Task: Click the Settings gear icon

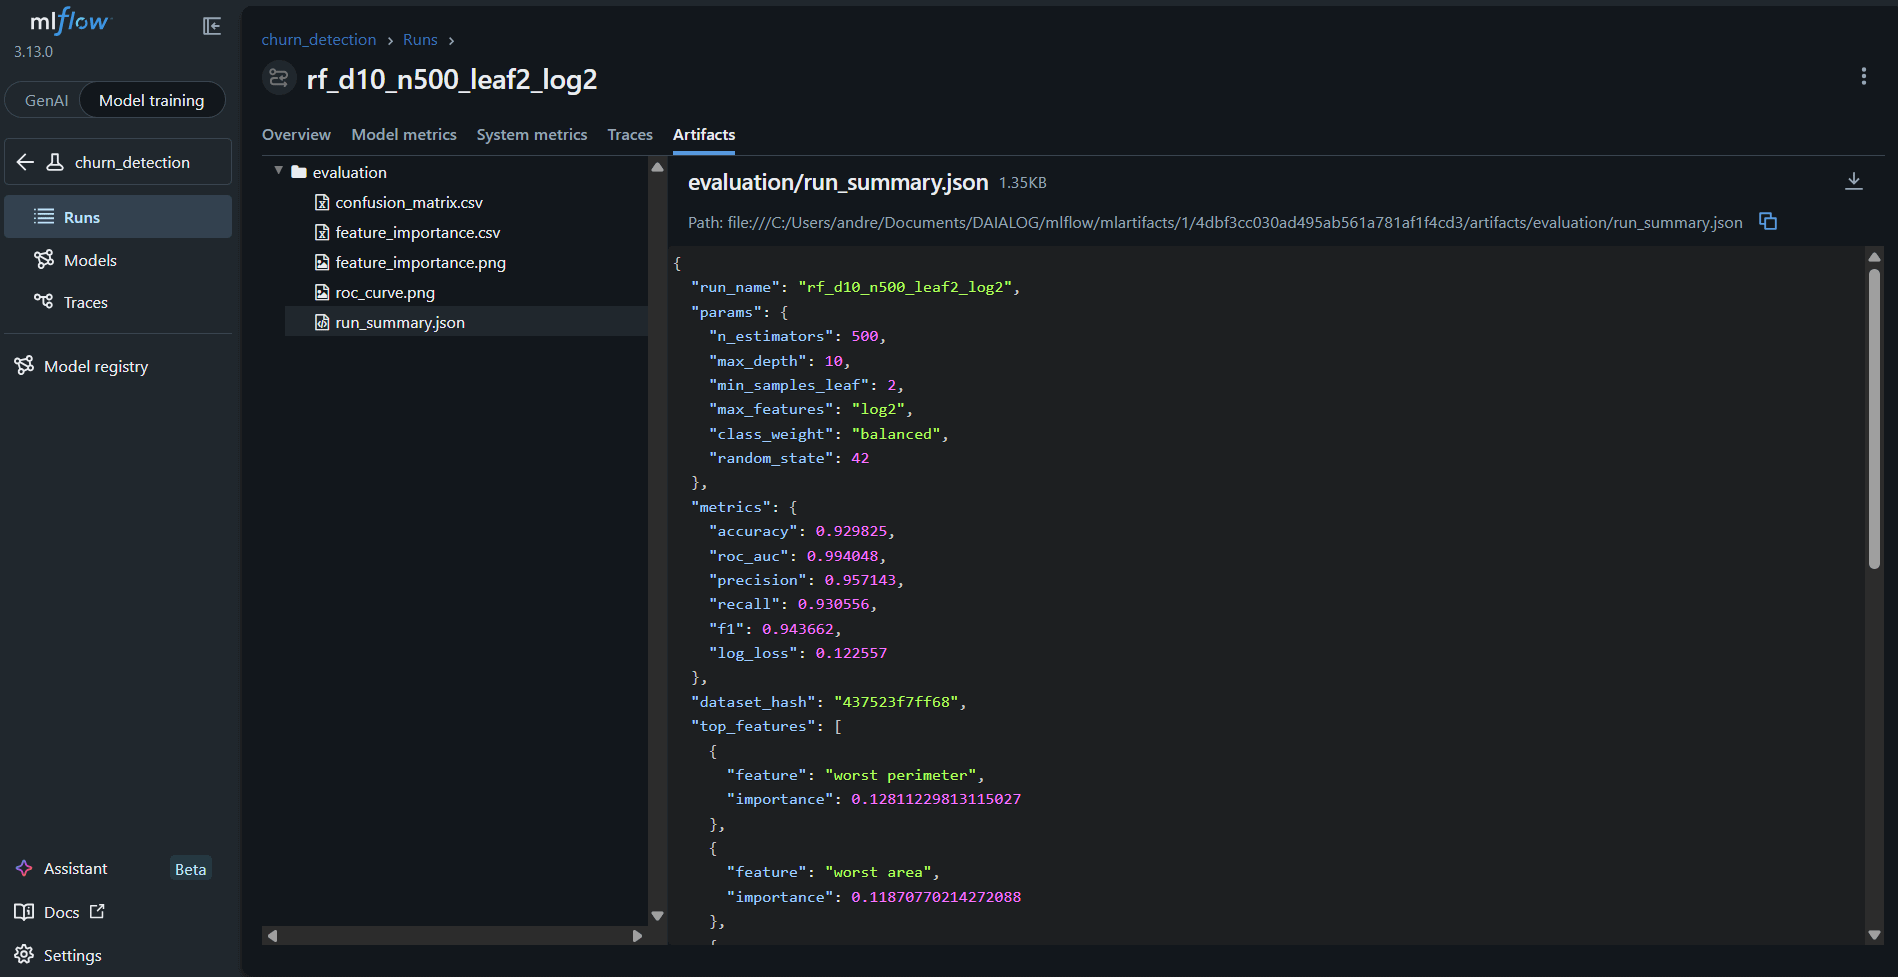Action: point(24,954)
